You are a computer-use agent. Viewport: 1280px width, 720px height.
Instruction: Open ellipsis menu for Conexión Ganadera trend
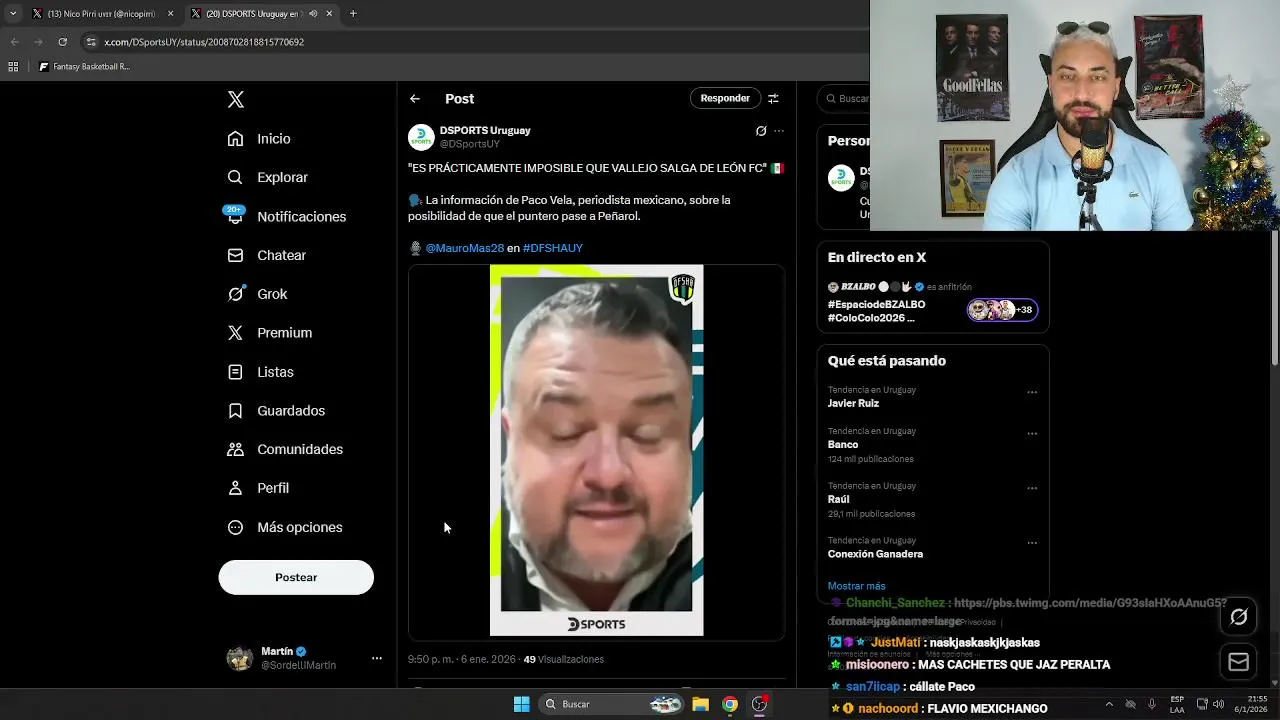[x=1032, y=543]
